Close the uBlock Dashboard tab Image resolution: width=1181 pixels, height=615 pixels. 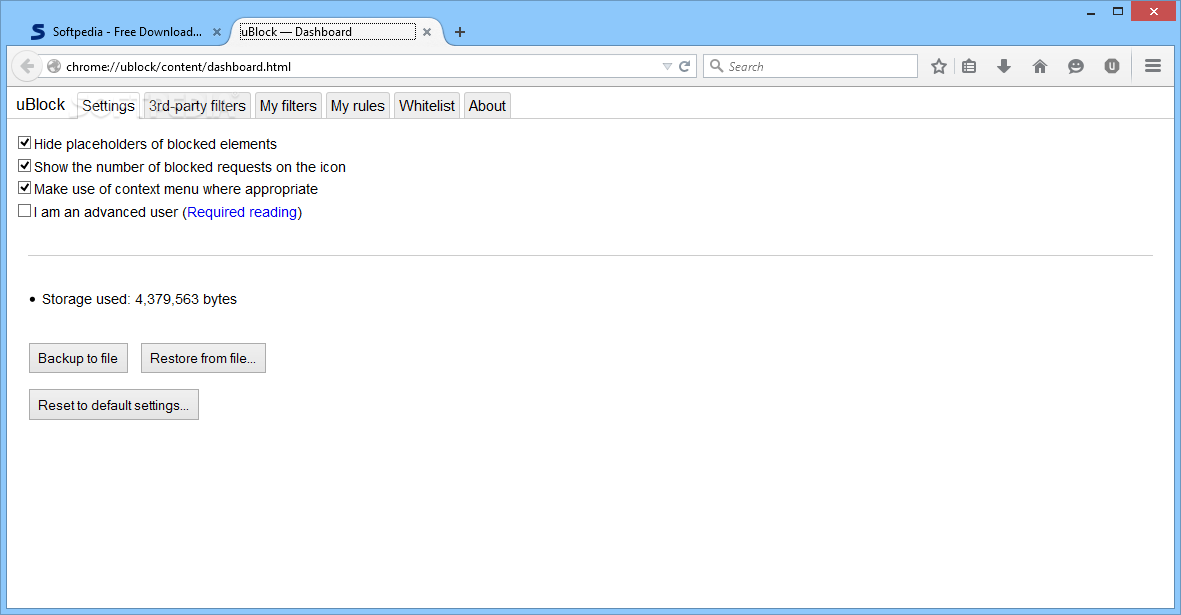427,32
